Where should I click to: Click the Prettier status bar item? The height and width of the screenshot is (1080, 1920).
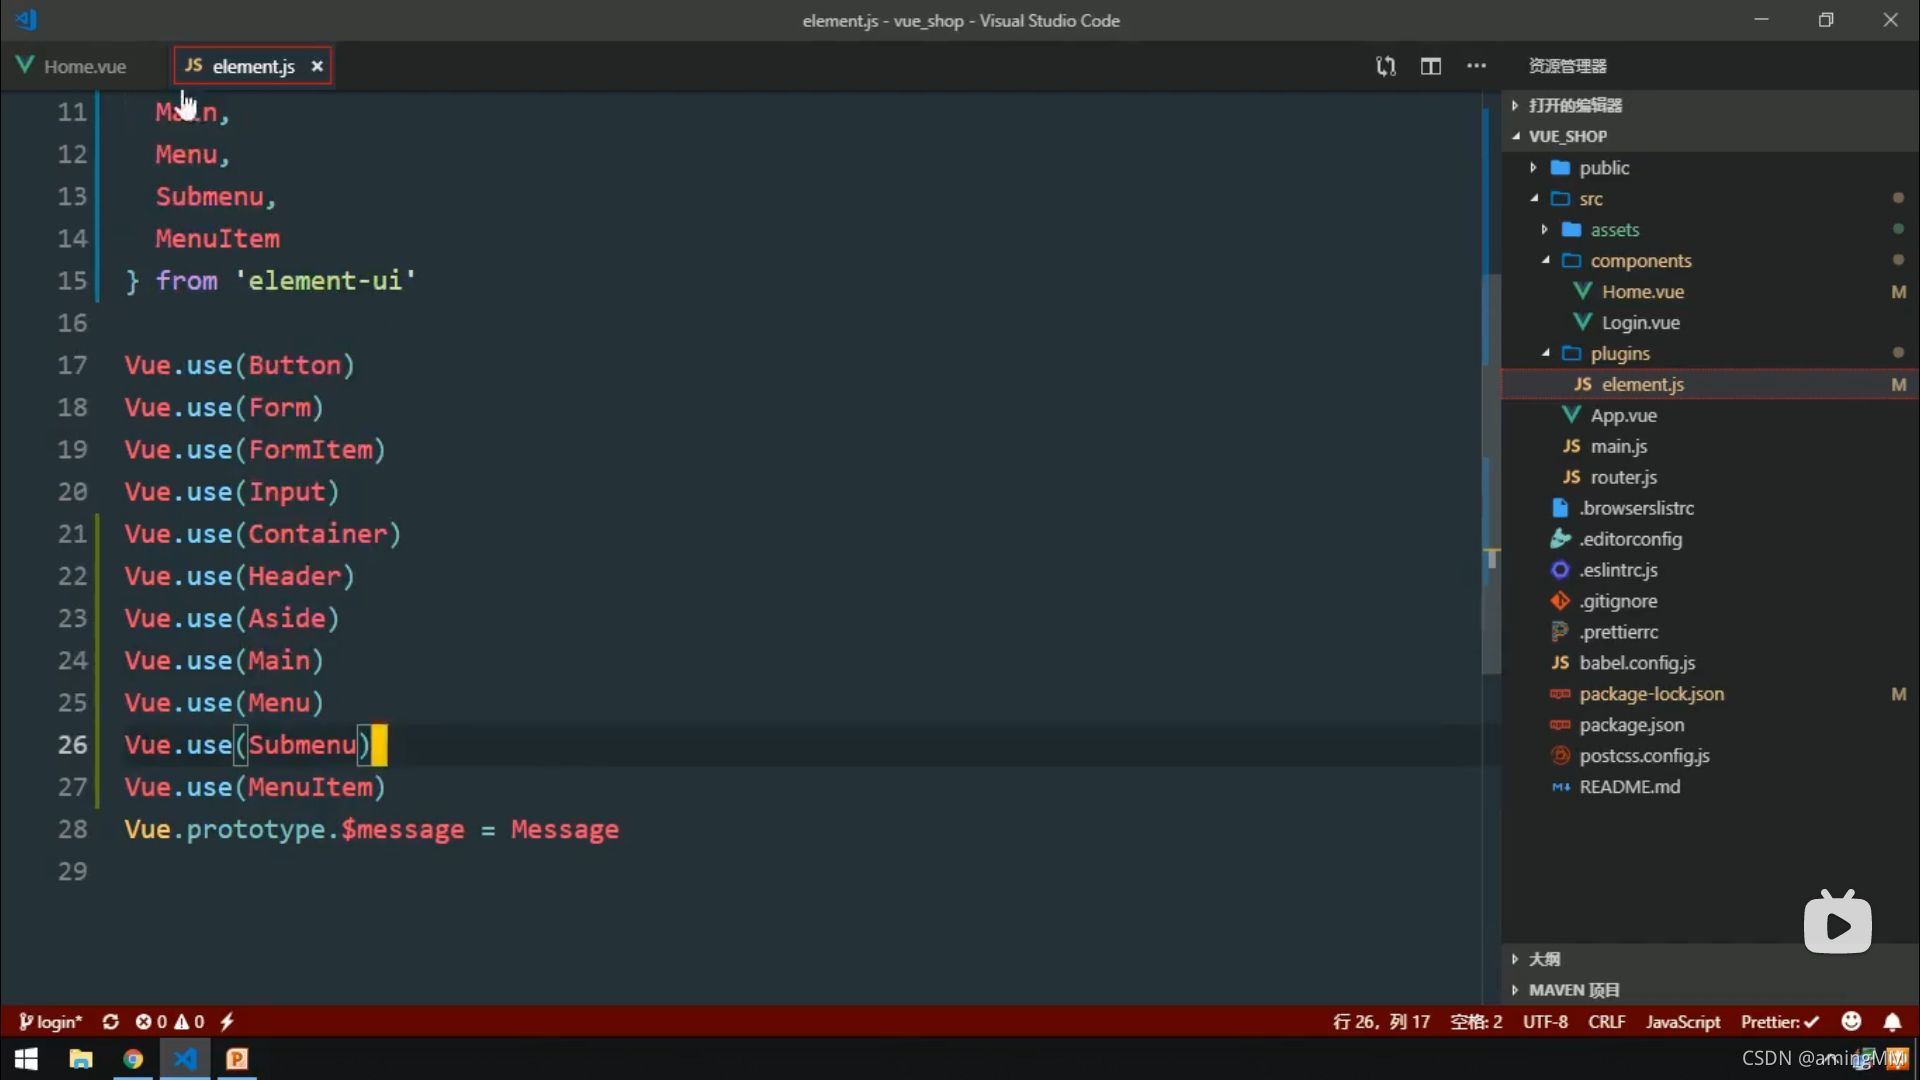click(1780, 1022)
